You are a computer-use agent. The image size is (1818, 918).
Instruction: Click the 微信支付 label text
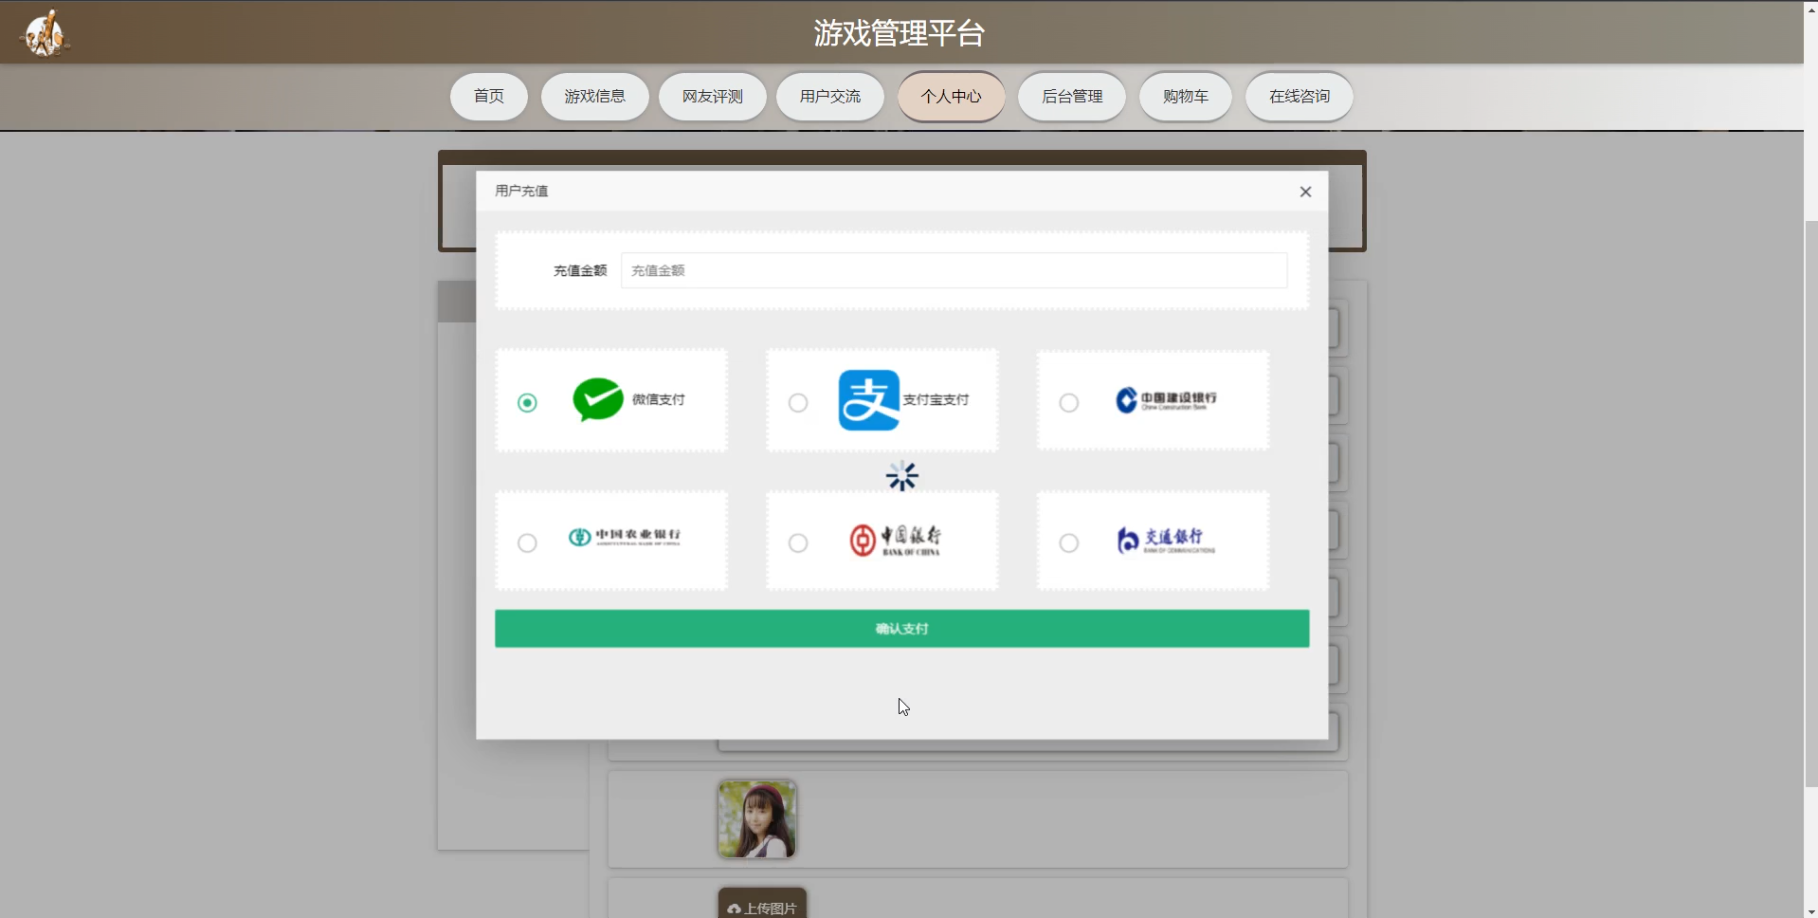point(658,399)
